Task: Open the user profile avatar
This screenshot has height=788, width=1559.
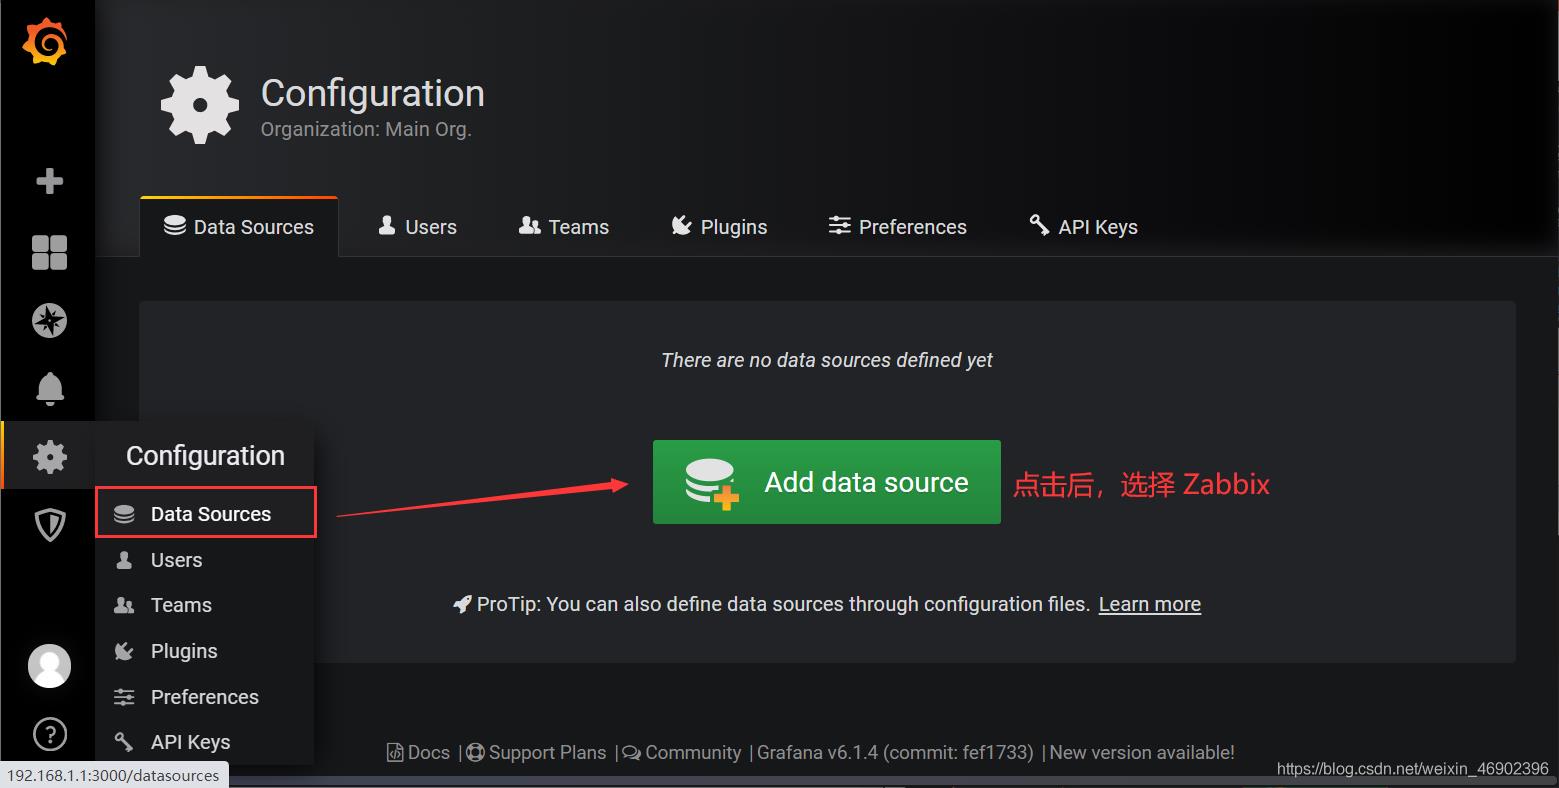Action: 49,666
